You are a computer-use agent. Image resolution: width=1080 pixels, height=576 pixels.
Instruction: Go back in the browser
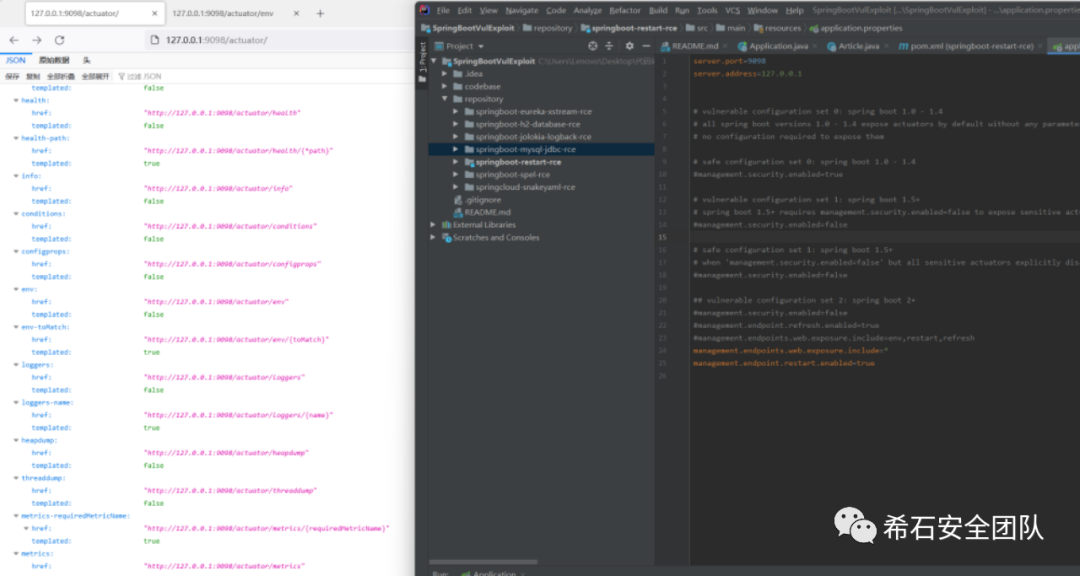14,41
